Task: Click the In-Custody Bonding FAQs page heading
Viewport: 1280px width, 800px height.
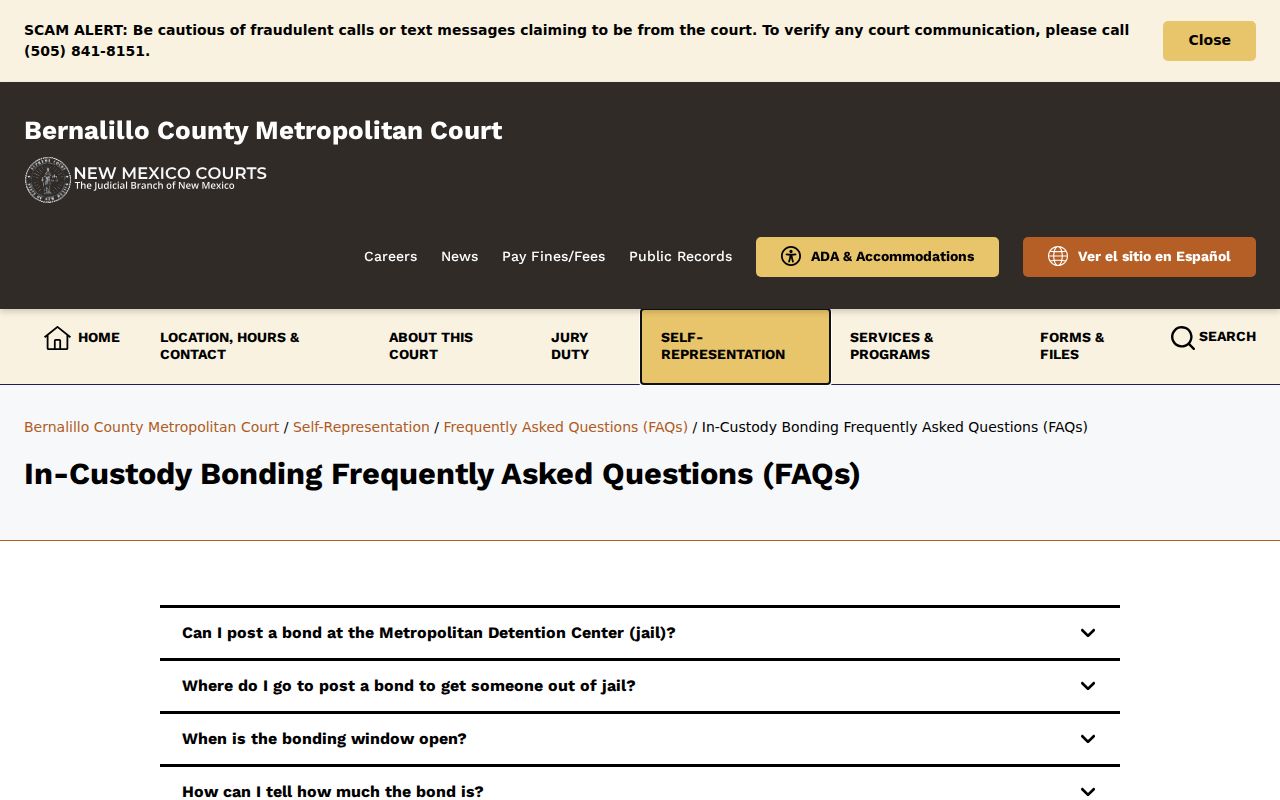Action: point(442,474)
